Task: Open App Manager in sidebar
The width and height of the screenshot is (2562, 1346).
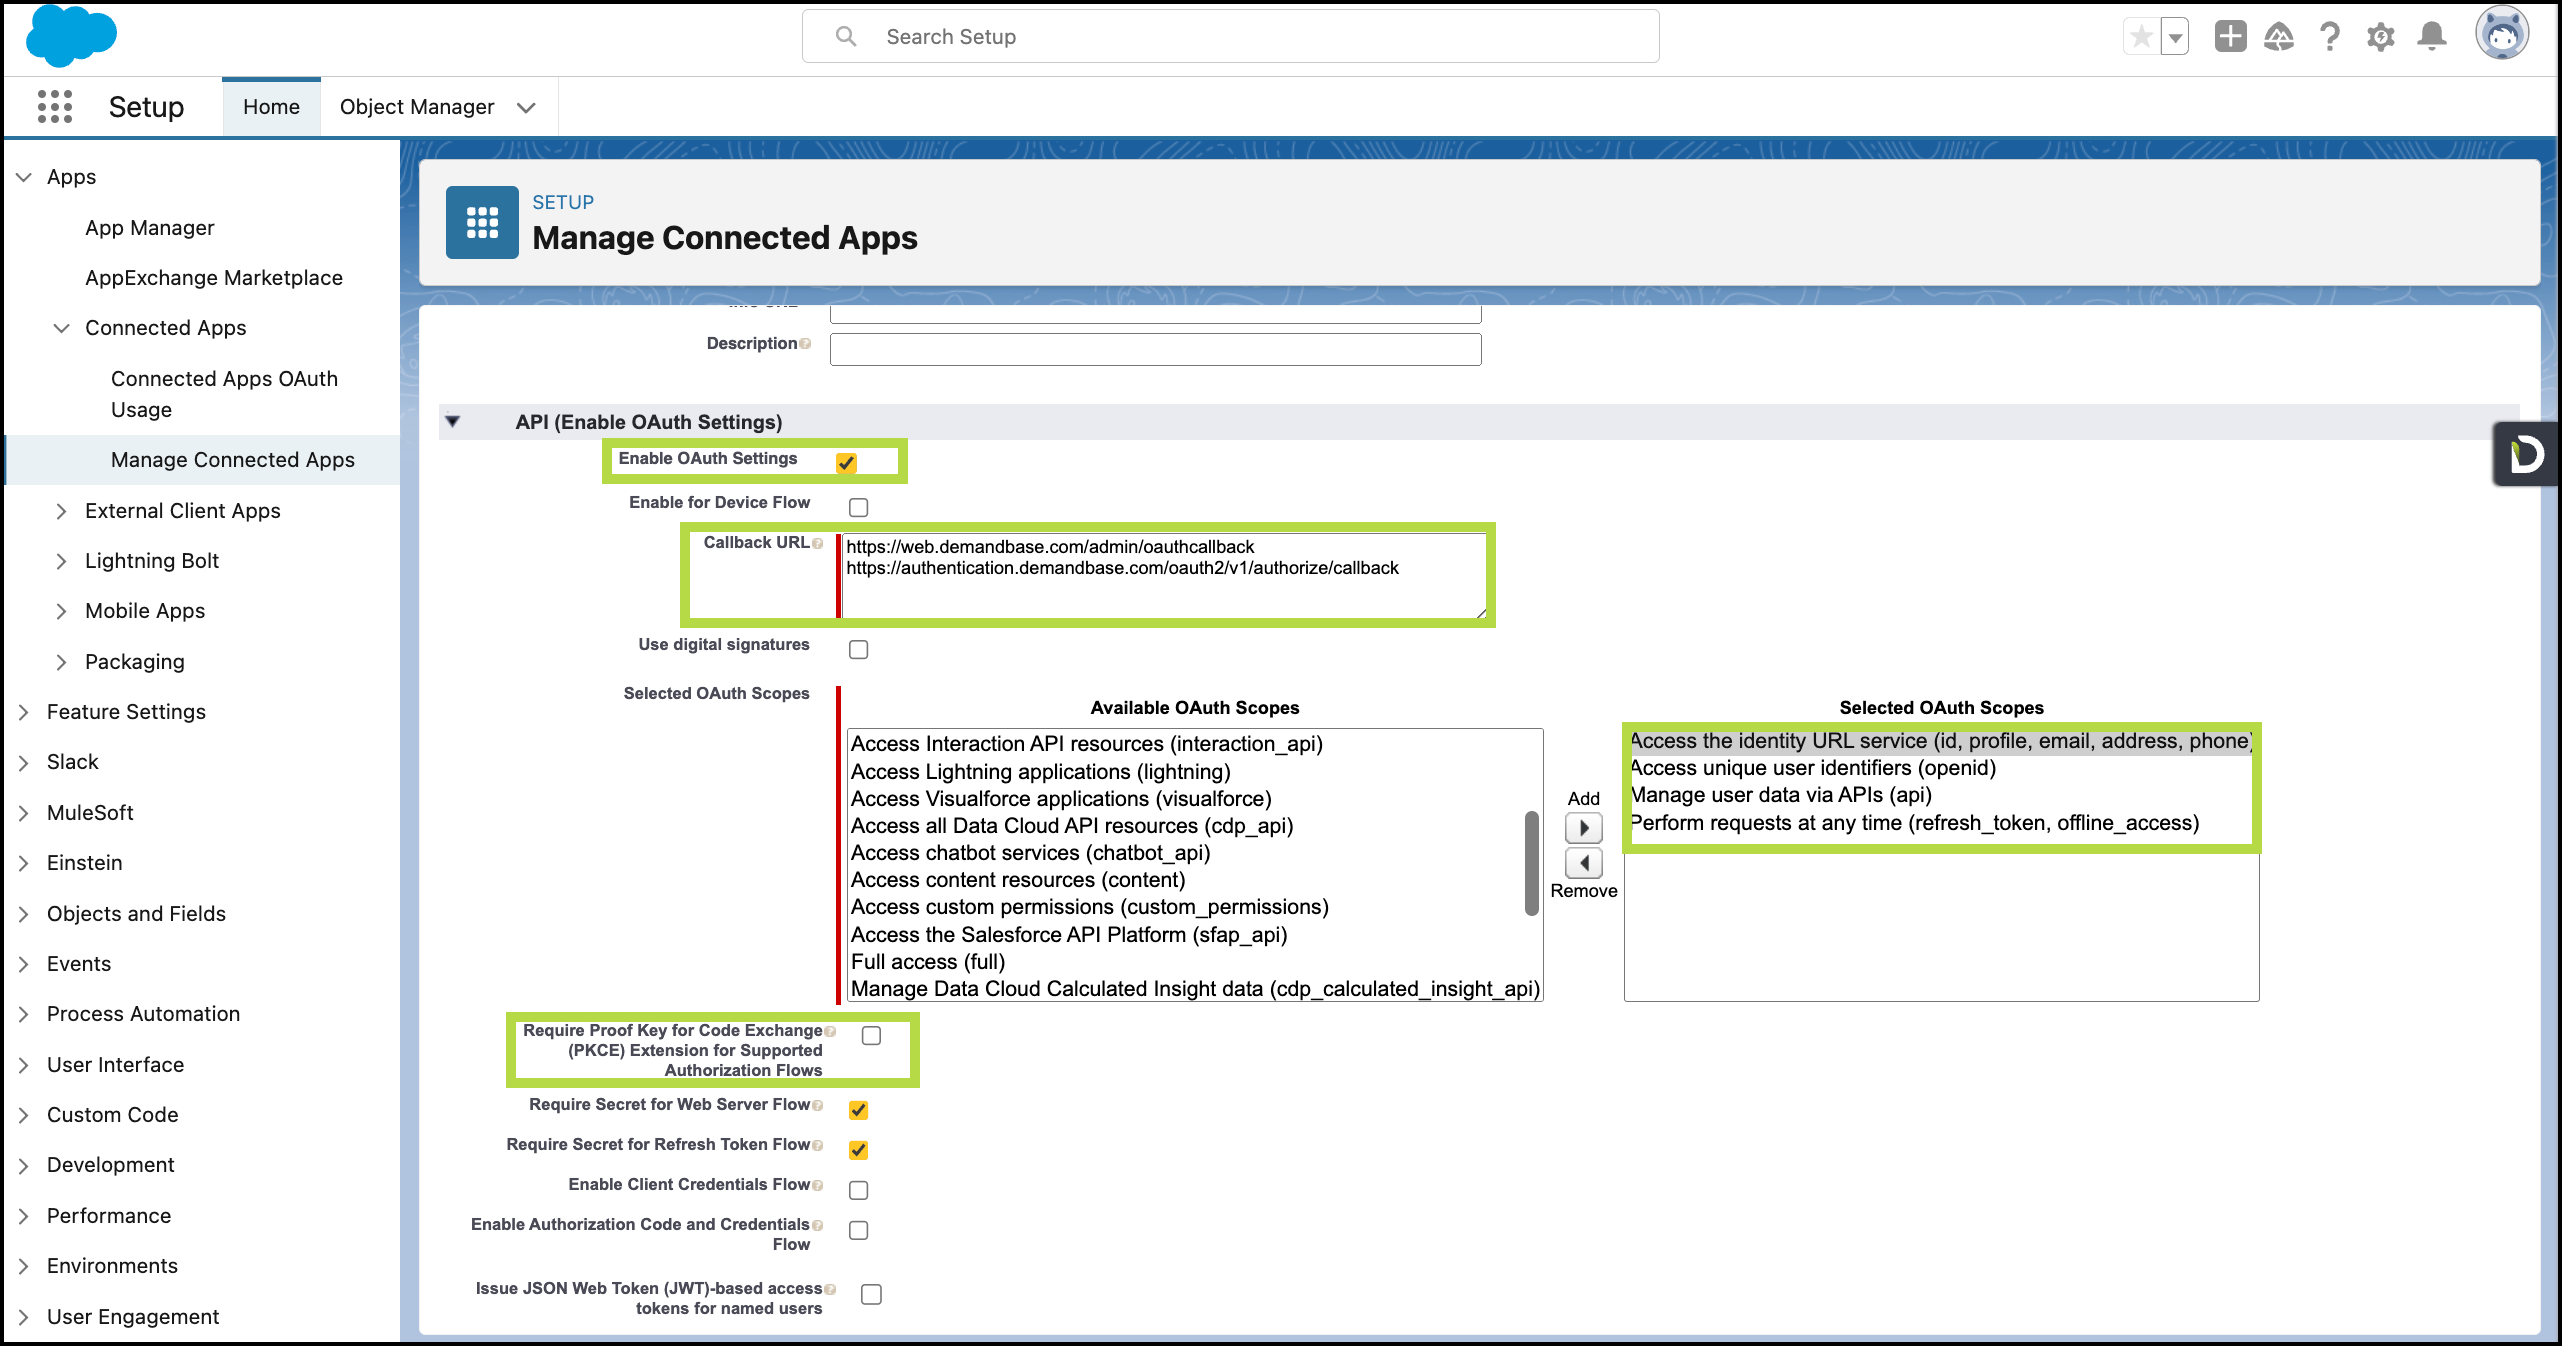Action: coord(149,228)
